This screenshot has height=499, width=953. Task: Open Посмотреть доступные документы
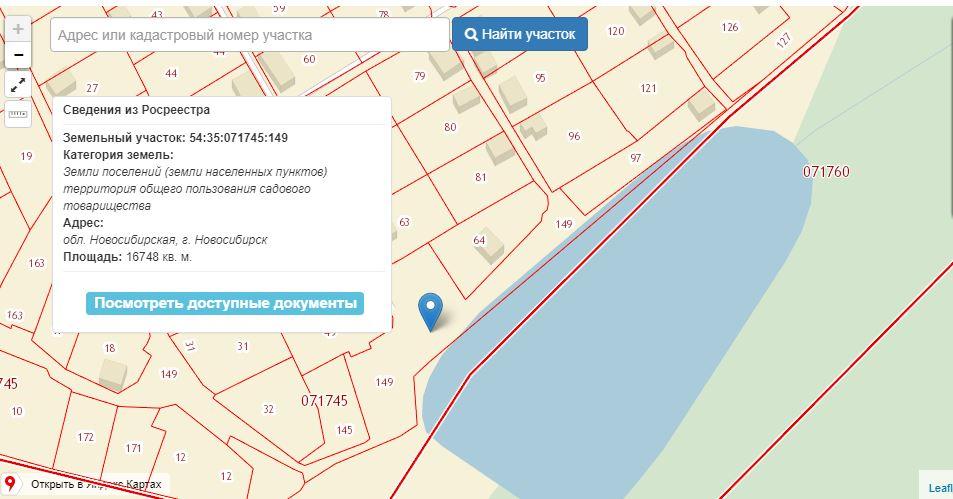tap(225, 303)
